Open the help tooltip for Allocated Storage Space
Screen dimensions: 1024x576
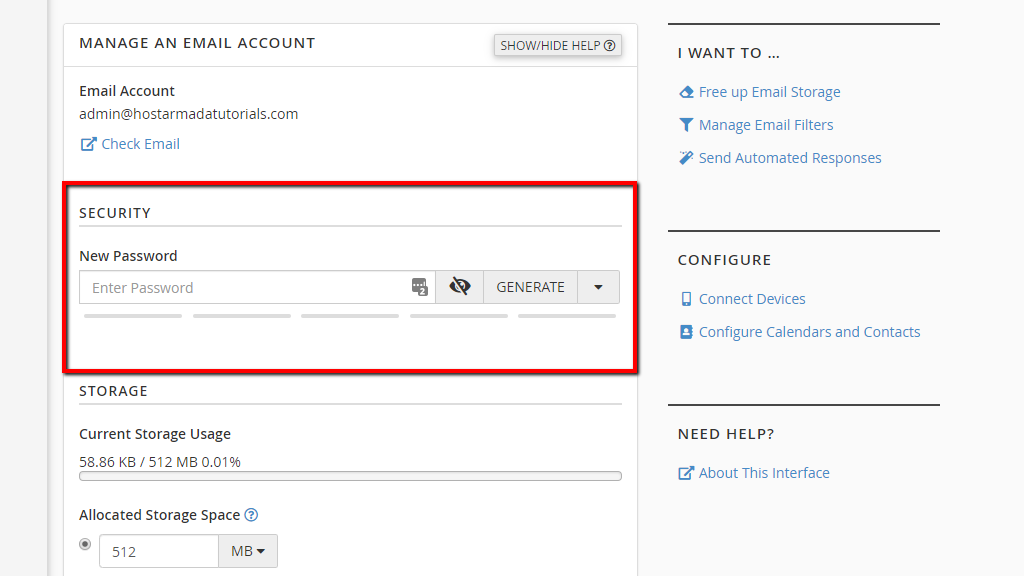click(251, 514)
